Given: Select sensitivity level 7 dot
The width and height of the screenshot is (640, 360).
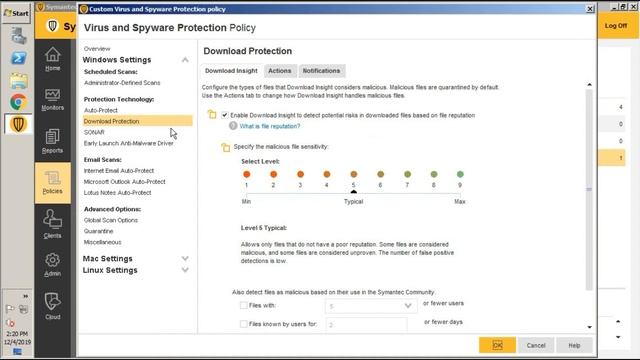Looking at the screenshot, I should [x=407, y=174].
